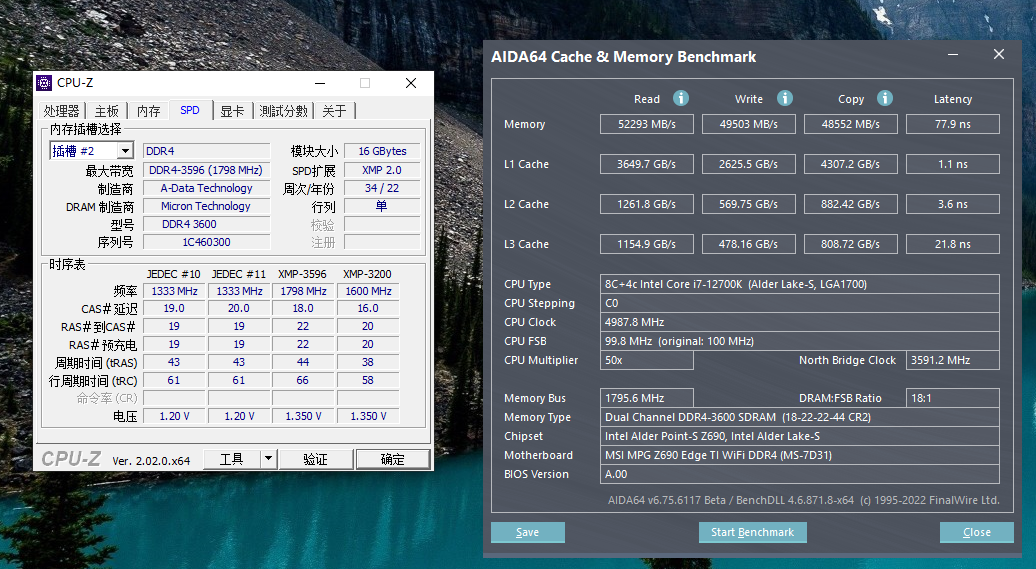This screenshot has height=569, width=1036.
Task: Click the Close button in AIDA64
Action: coord(977,532)
